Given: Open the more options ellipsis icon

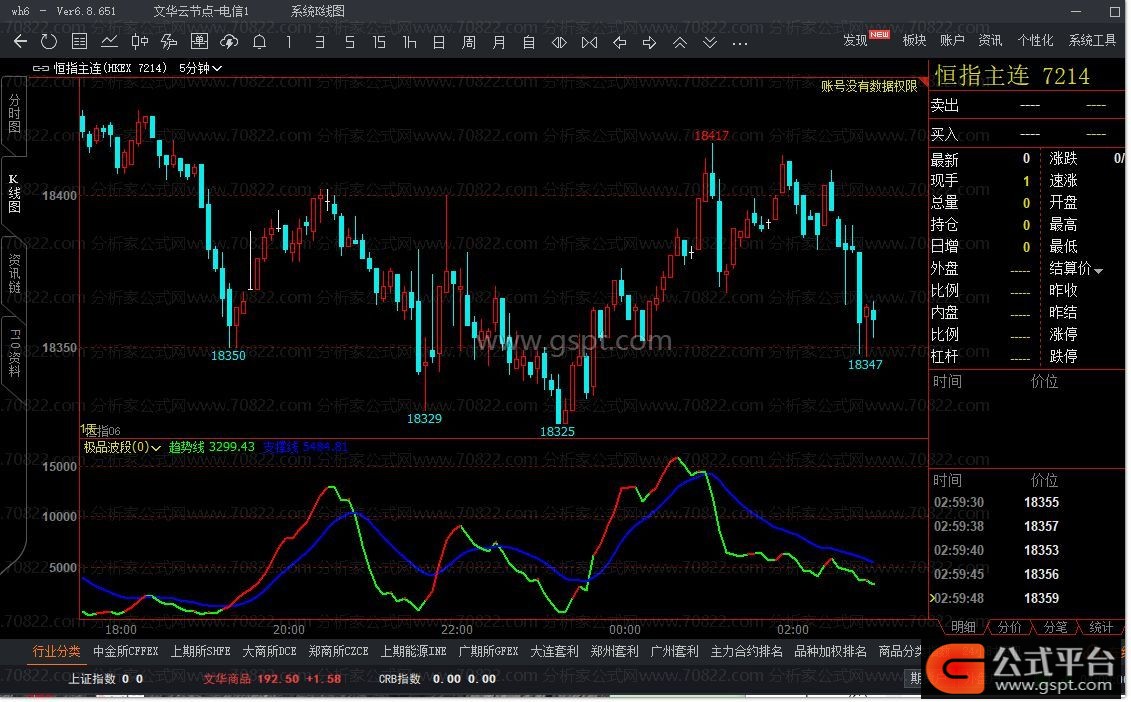Looking at the screenshot, I should 739,43.
